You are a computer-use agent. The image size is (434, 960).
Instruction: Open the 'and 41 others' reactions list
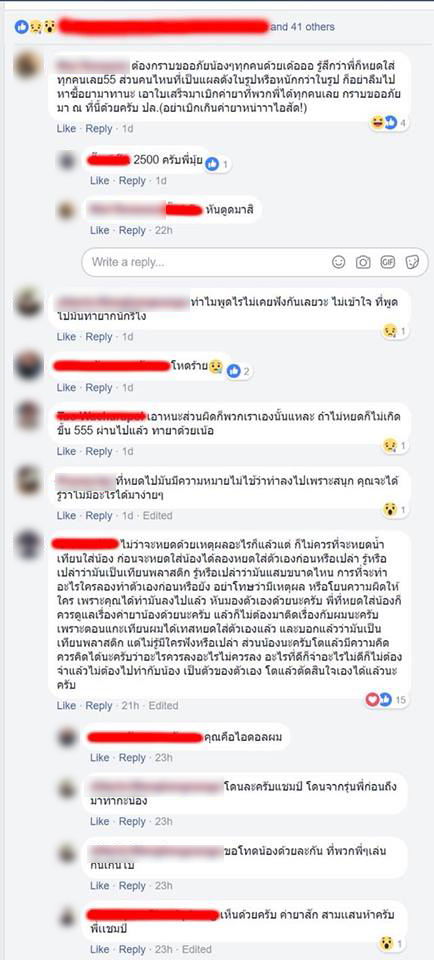tap(302, 27)
